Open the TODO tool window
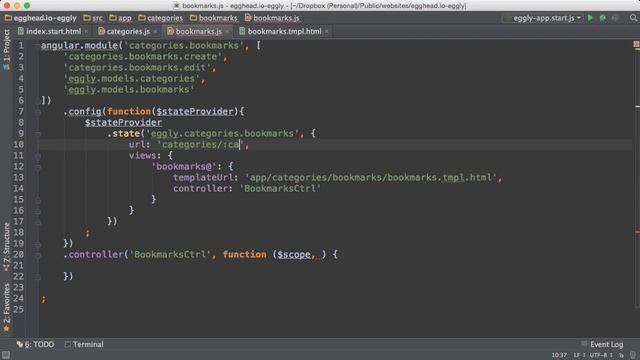 point(36,344)
